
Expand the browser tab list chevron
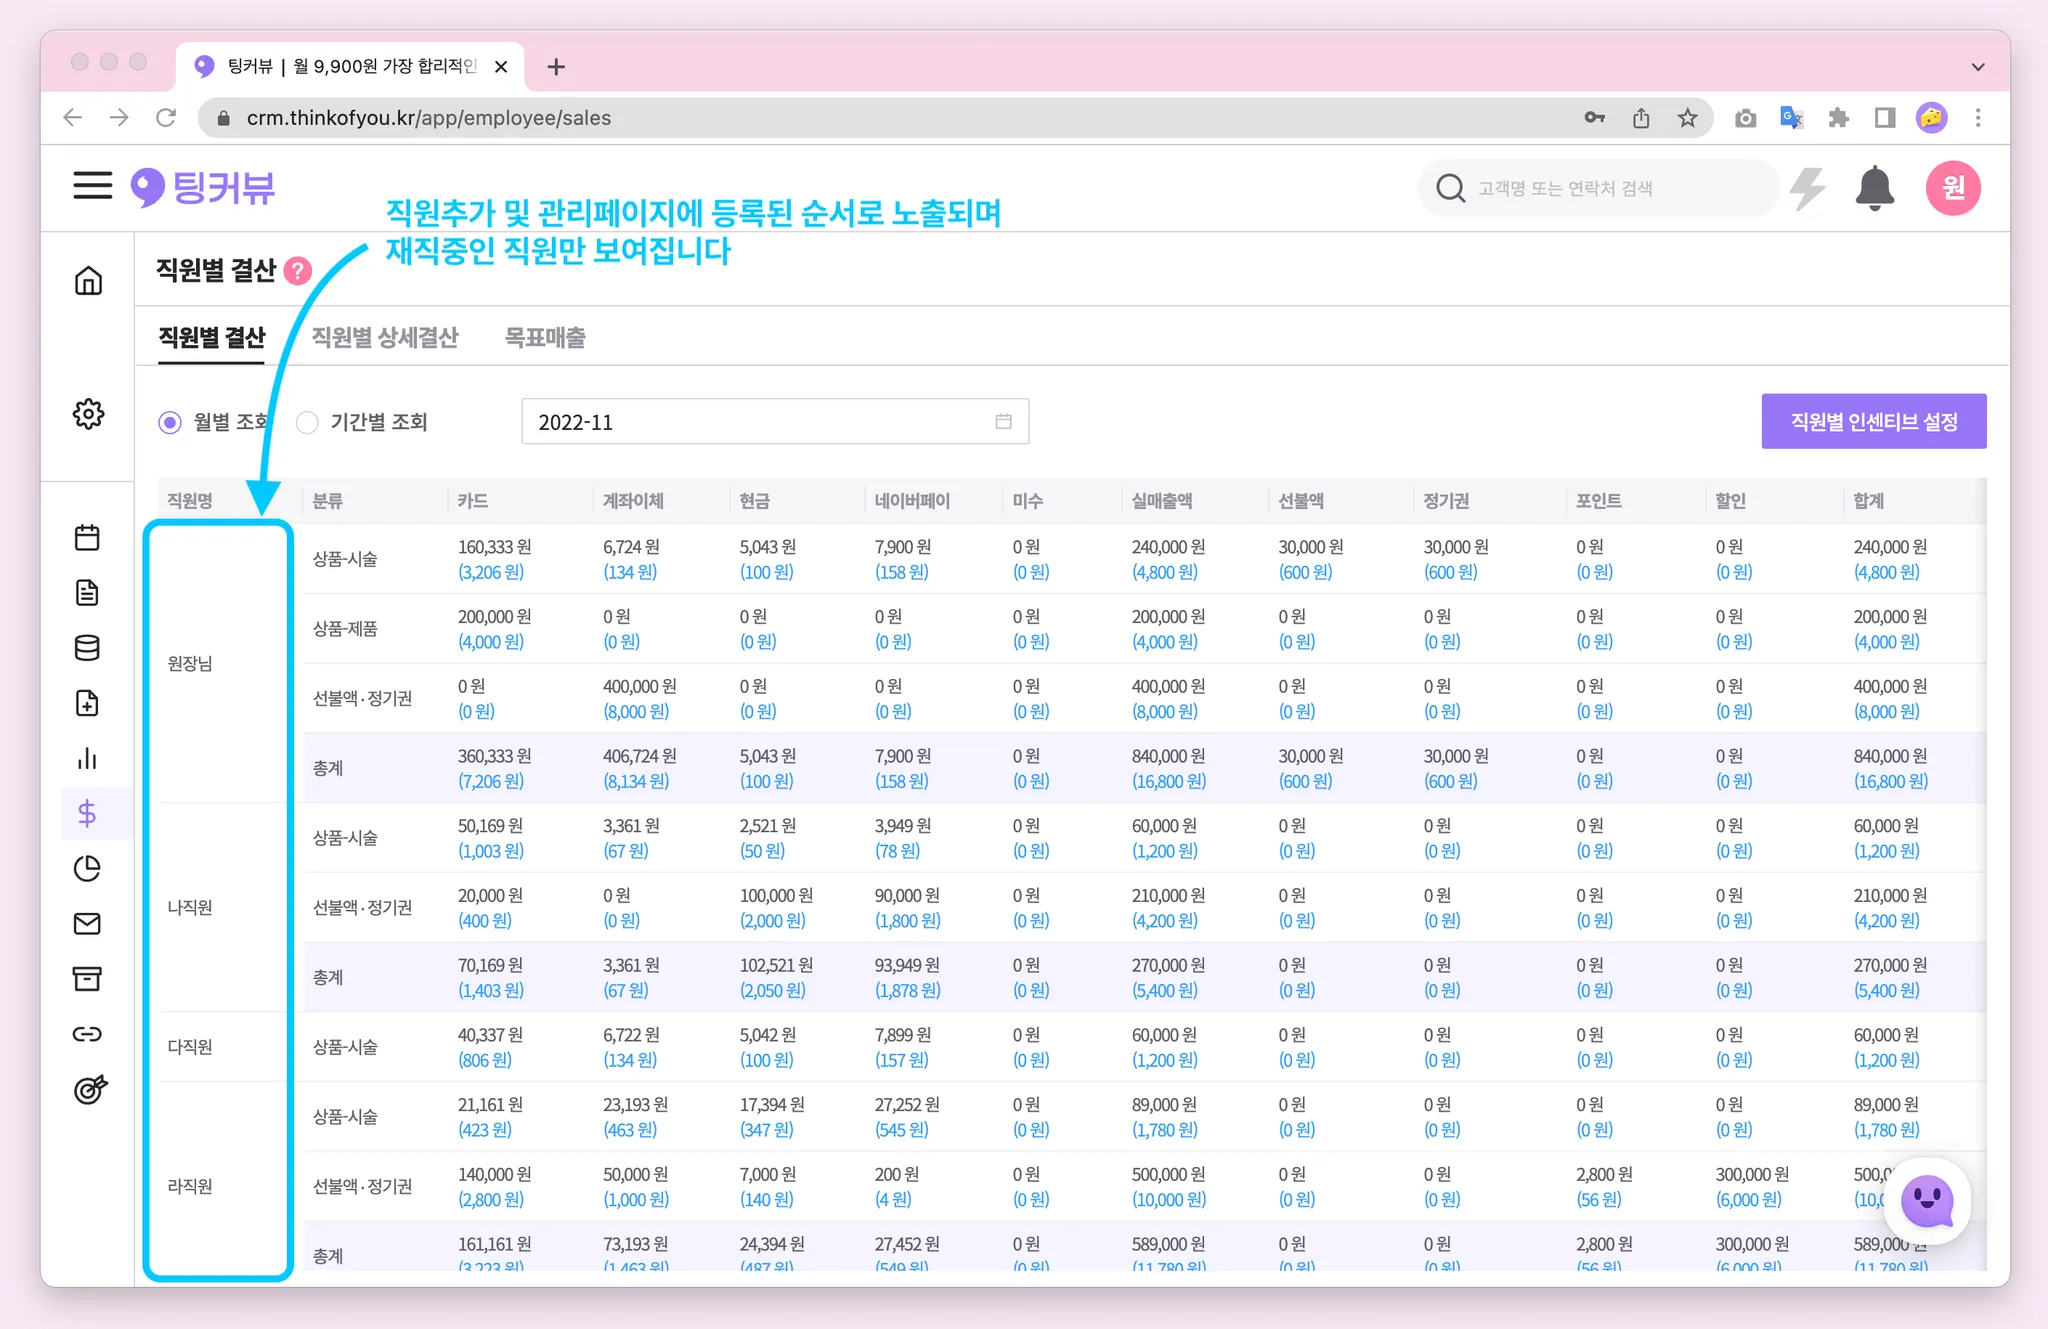(1978, 67)
